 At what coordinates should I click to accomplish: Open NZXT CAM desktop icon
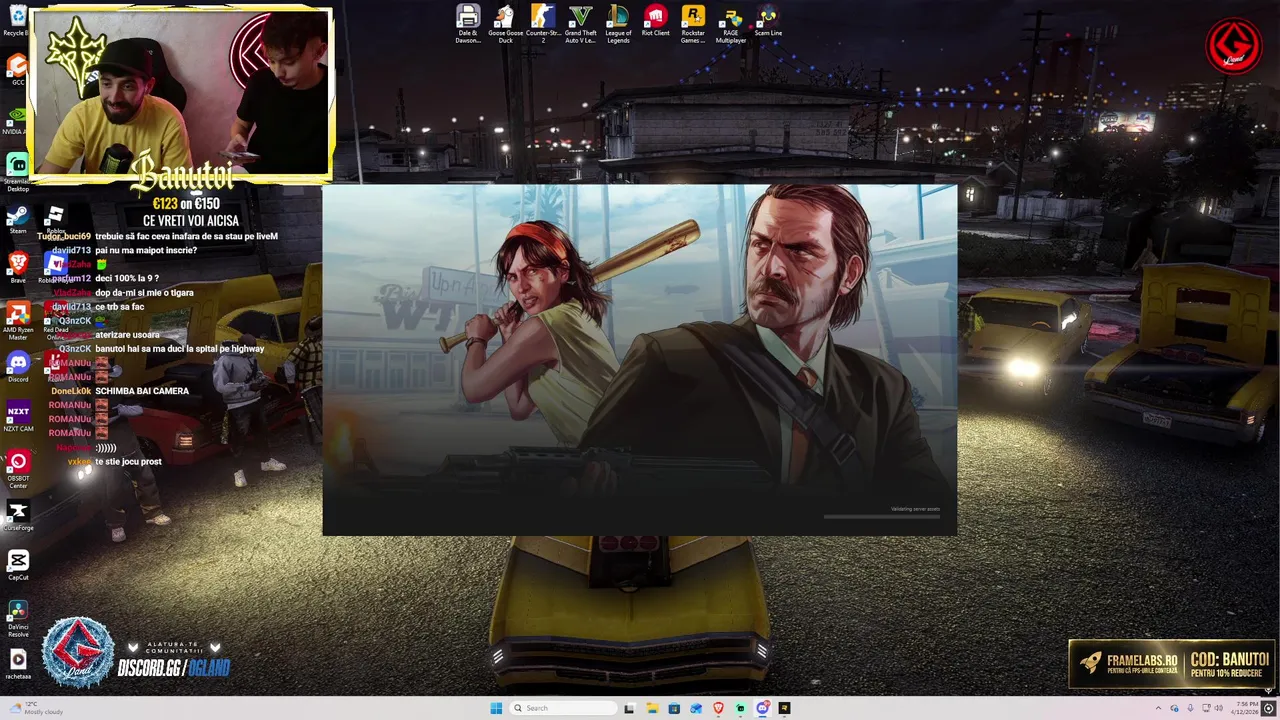[x=18, y=417]
